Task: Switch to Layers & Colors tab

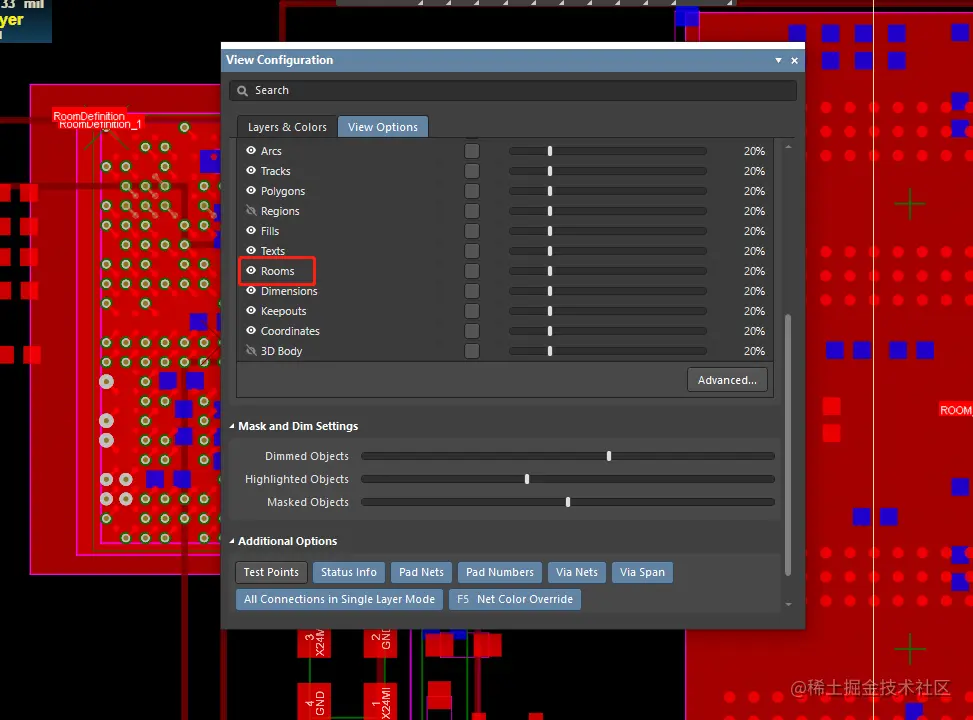Action: (287, 127)
